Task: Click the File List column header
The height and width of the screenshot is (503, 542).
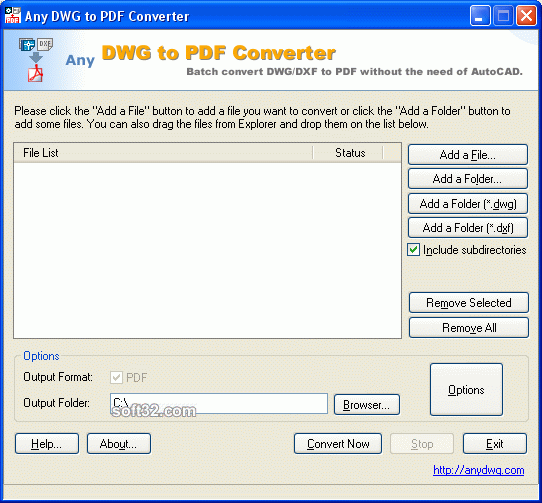Action: [x=163, y=152]
